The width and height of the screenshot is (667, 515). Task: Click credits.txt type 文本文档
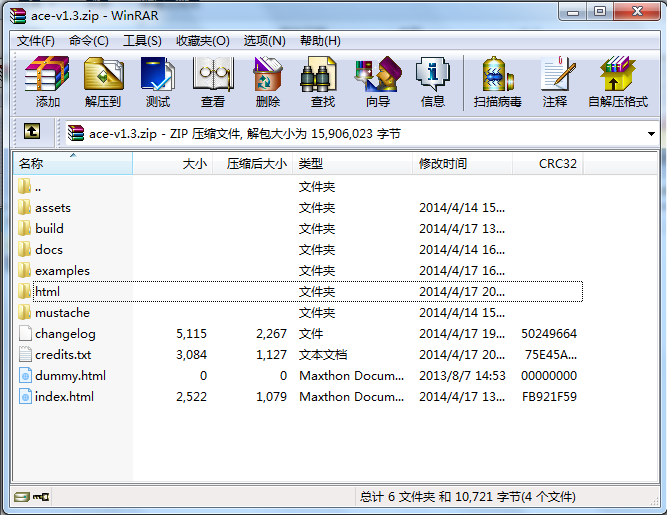(323, 354)
